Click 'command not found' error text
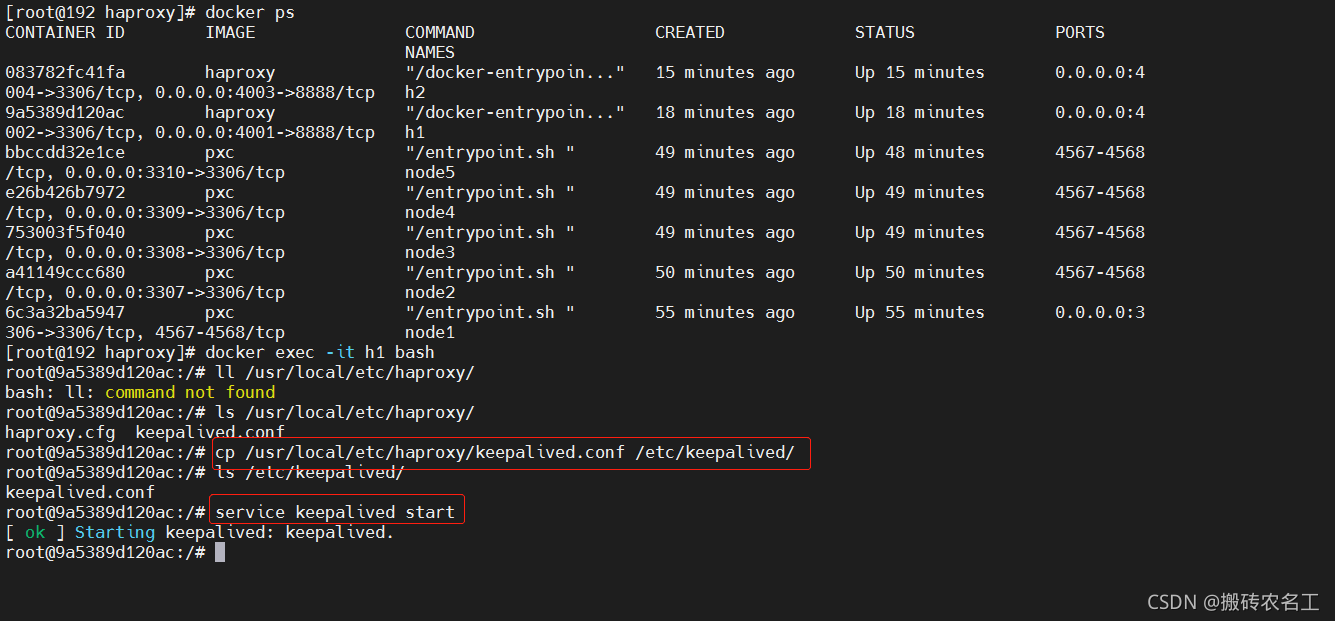This screenshot has height=621, width=1335. pos(190,392)
